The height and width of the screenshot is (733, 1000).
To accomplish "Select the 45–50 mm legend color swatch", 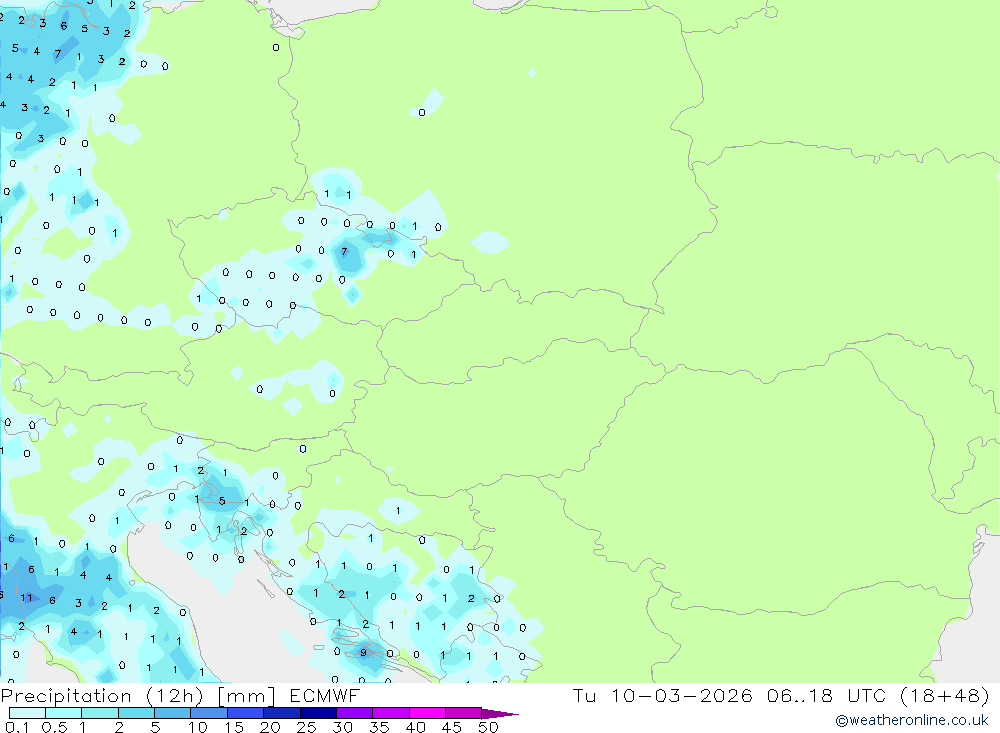I will [x=464, y=713].
